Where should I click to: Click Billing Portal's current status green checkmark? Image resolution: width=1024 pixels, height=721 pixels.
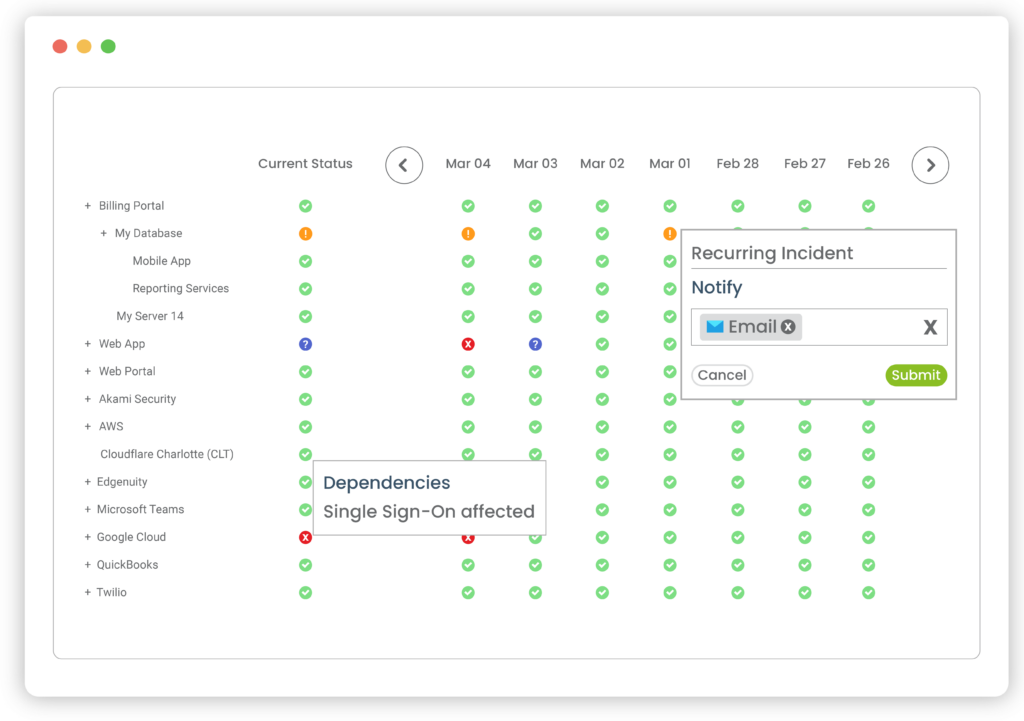tap(305, 205)
